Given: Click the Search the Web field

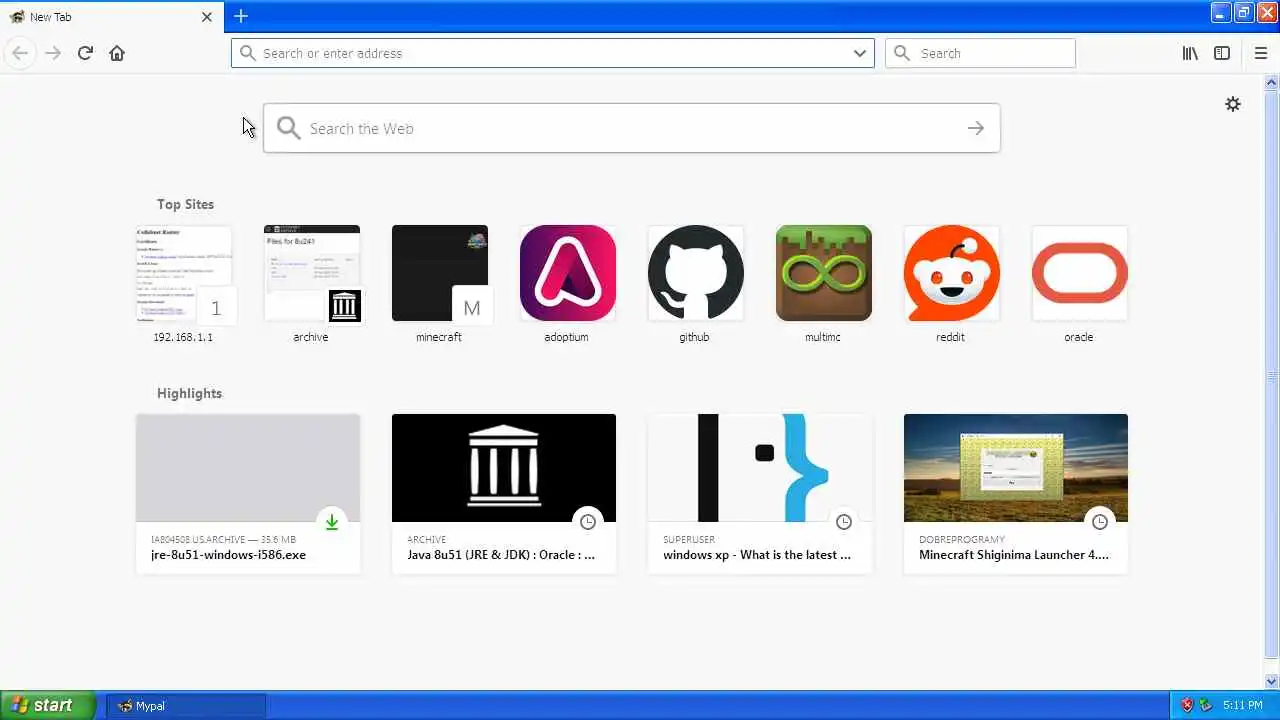Looking at the screenshot, I should click(631, 128).
